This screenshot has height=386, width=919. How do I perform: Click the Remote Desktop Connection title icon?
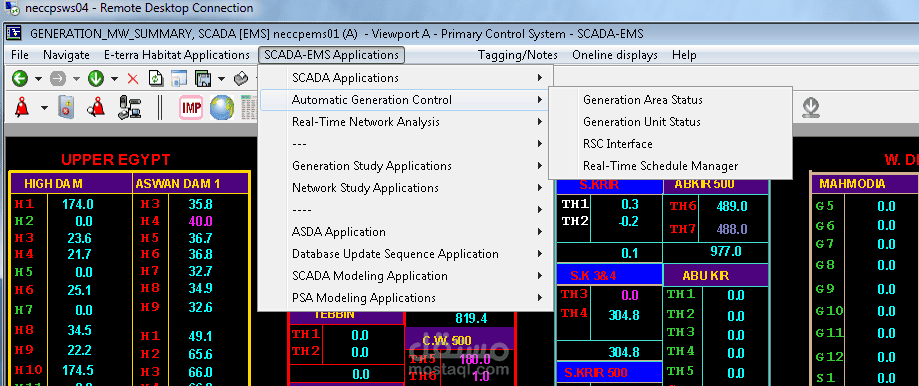tap(11, 8)
